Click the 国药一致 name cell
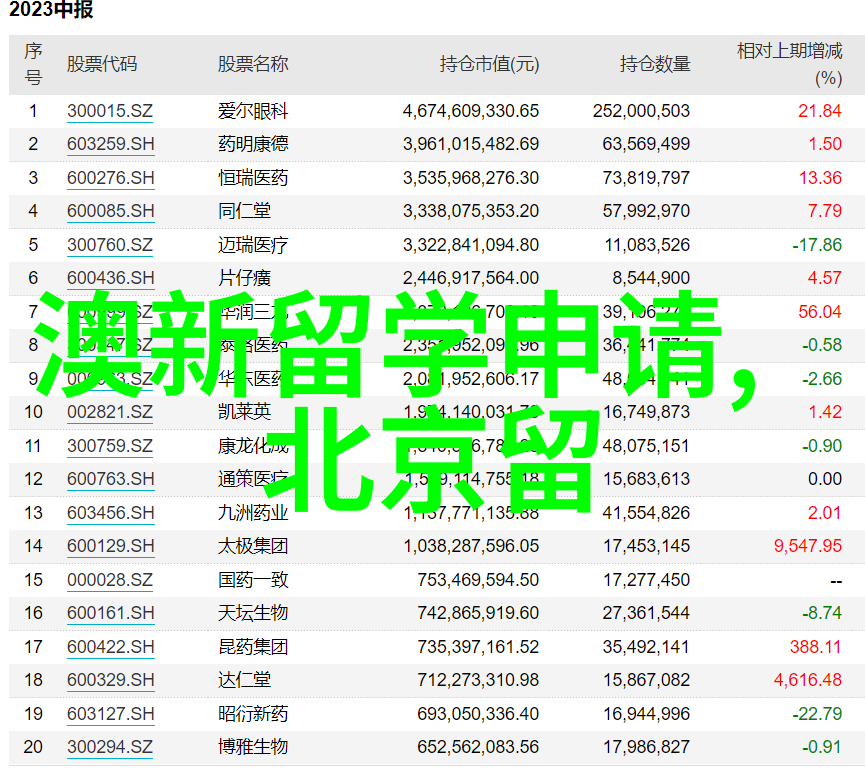This screenshot has width=865, height=776. tap(253, 580)
